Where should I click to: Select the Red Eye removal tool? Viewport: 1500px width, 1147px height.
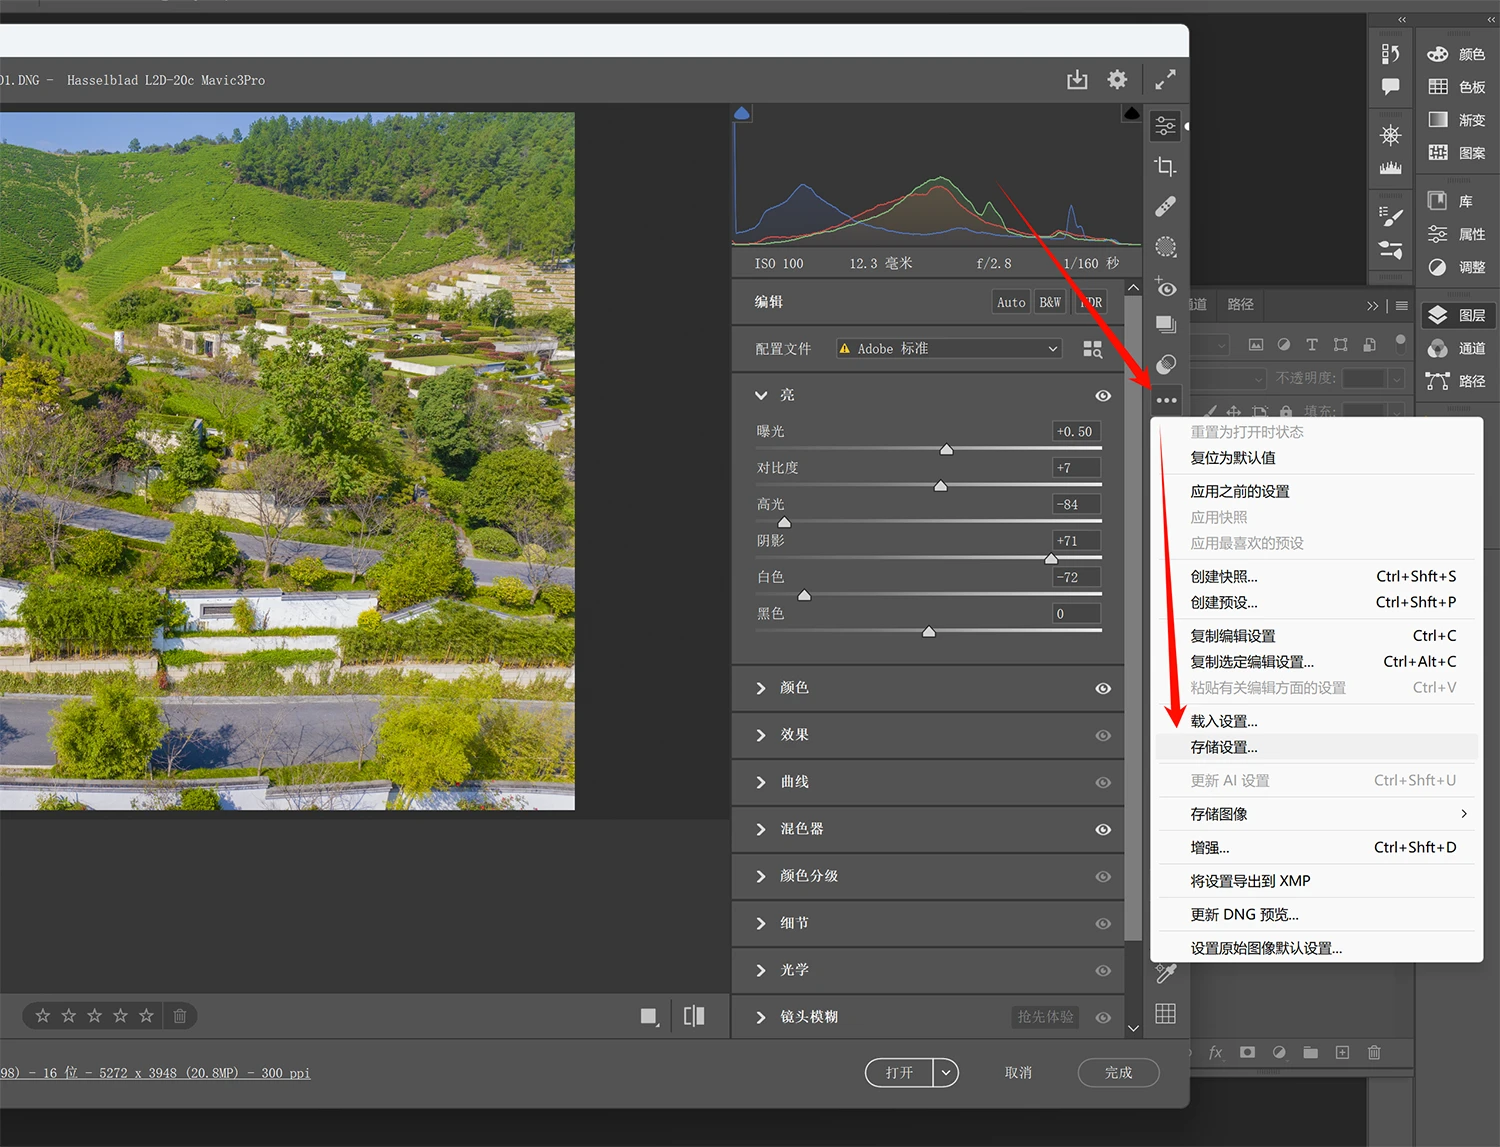pyautogui.click(x=1165, y=287)
